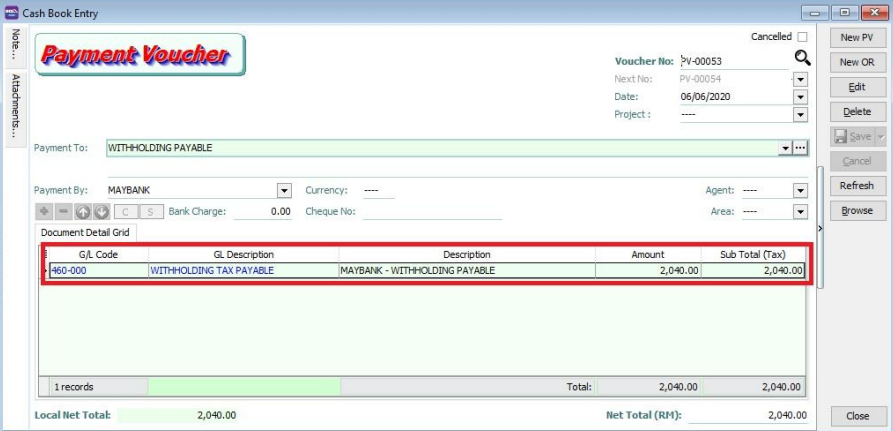The height and width of the screenshot is (431, 893).
Task: Expand the Agent dropdown
Action: (x=800, y=190)
